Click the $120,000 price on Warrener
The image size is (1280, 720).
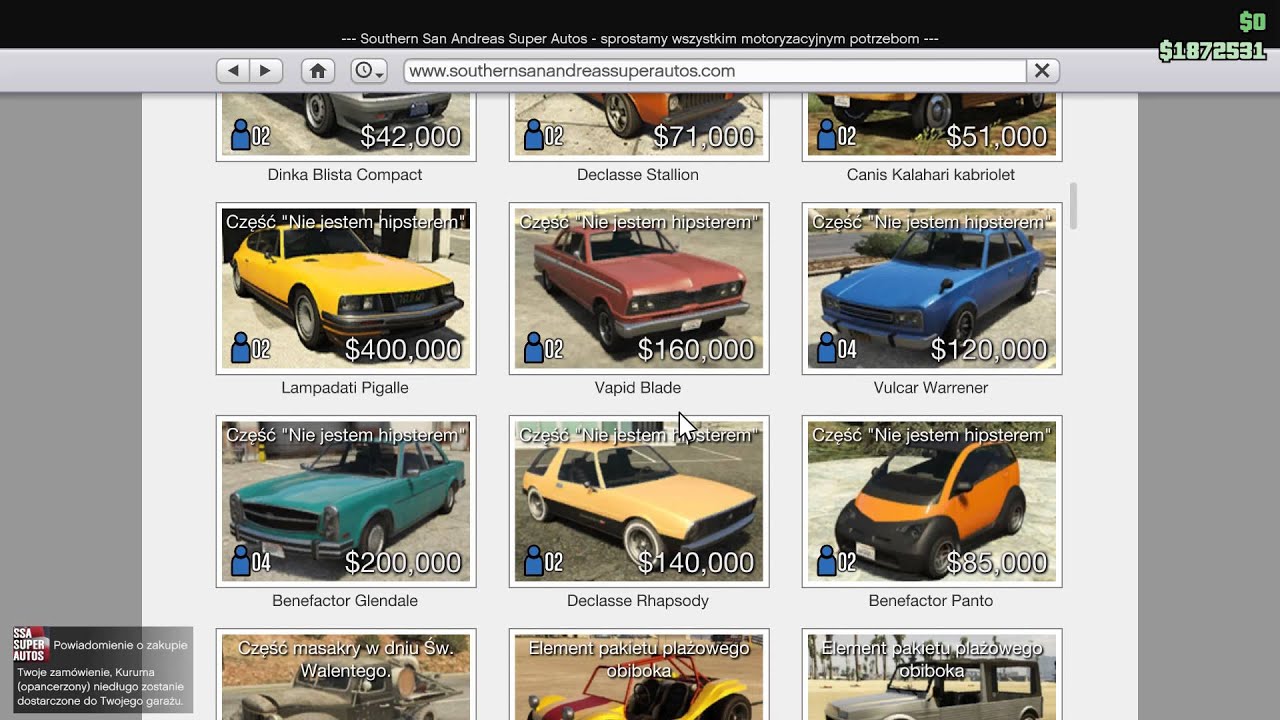989,349
